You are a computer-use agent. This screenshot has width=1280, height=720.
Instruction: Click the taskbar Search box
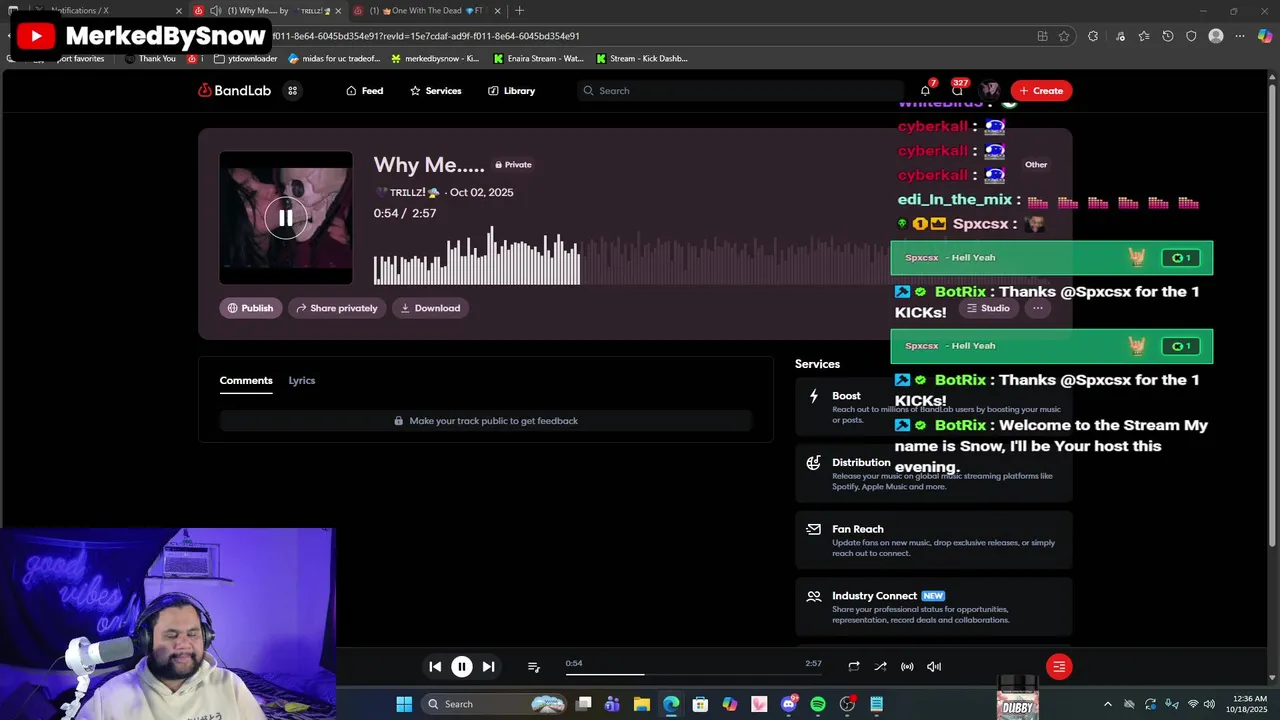point(494,704)
